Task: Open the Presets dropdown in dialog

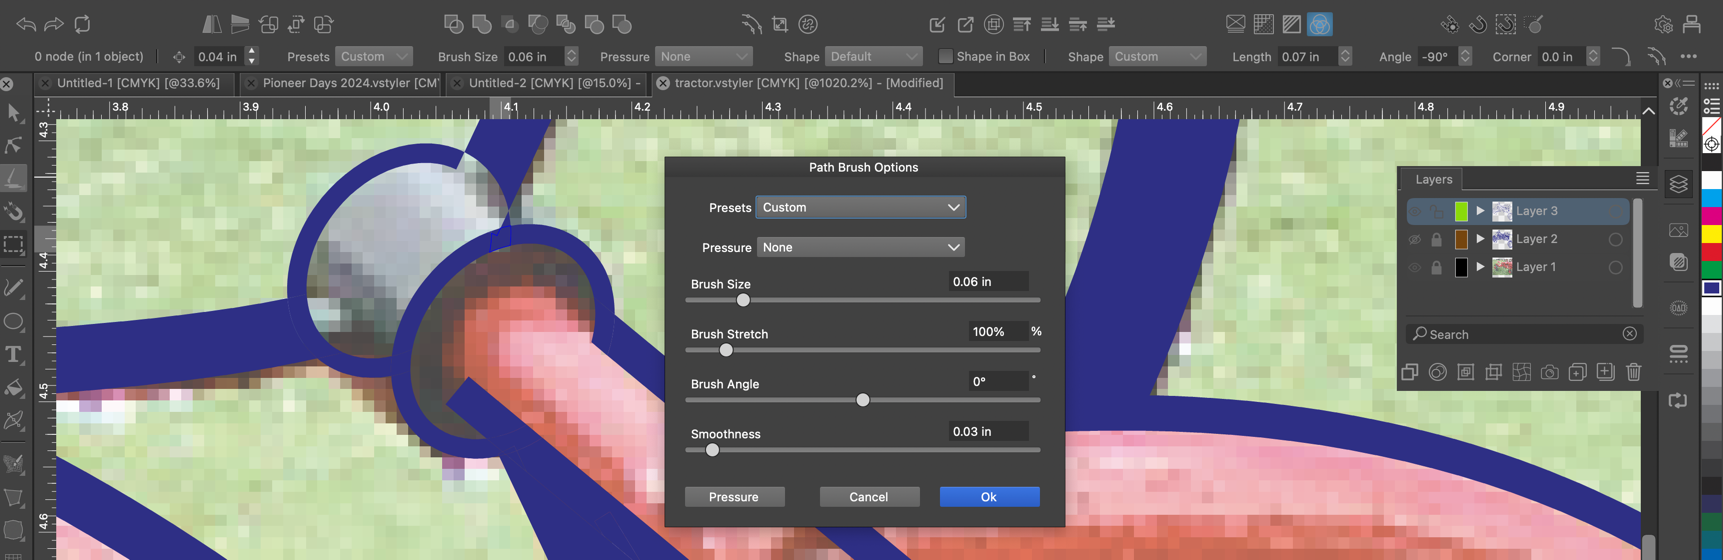Action: pos(860,207)
